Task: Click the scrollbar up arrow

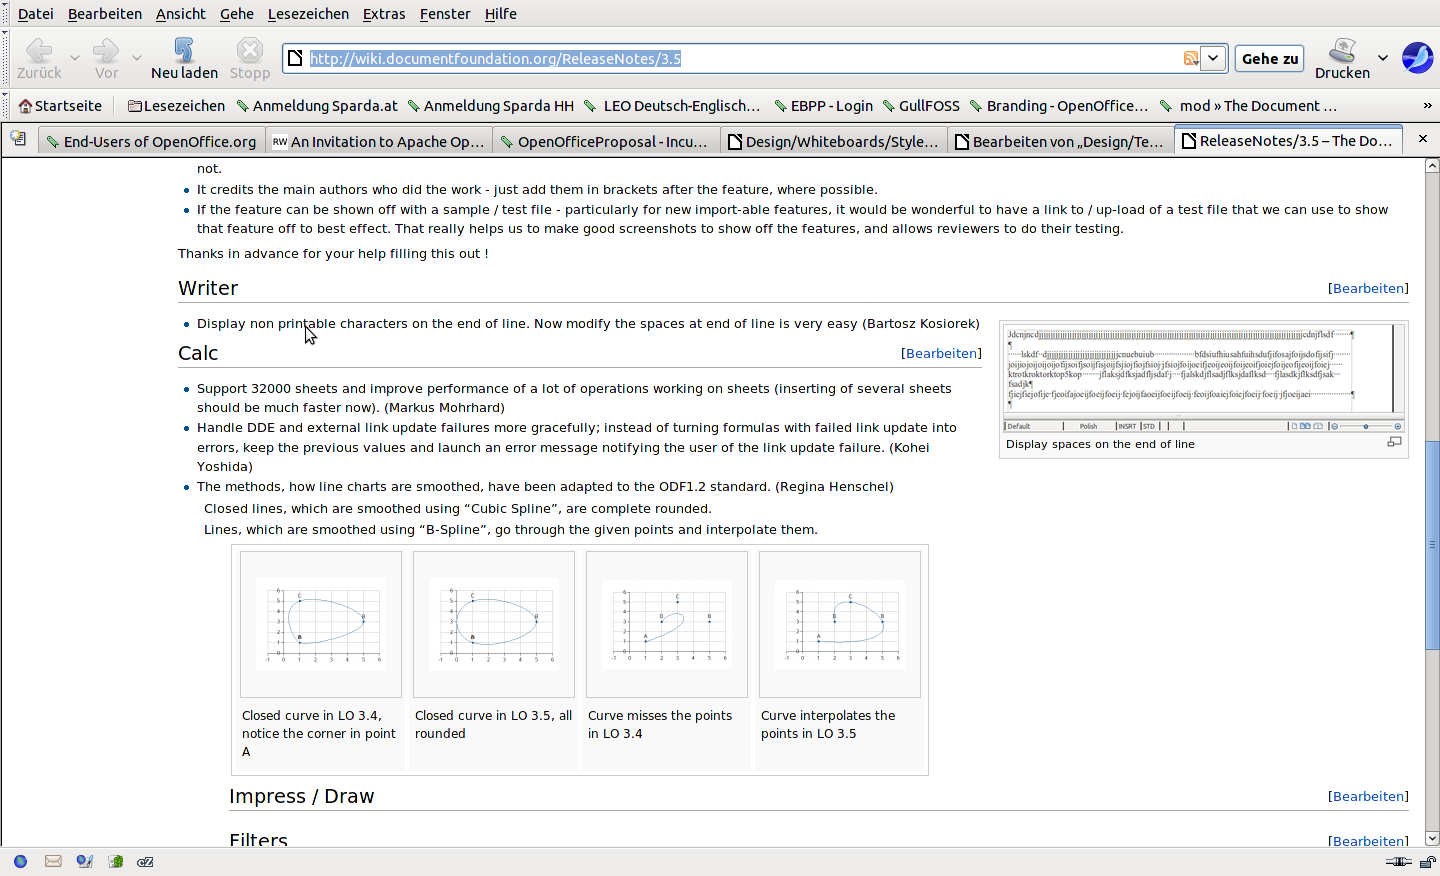Action: coord(1432,165)
